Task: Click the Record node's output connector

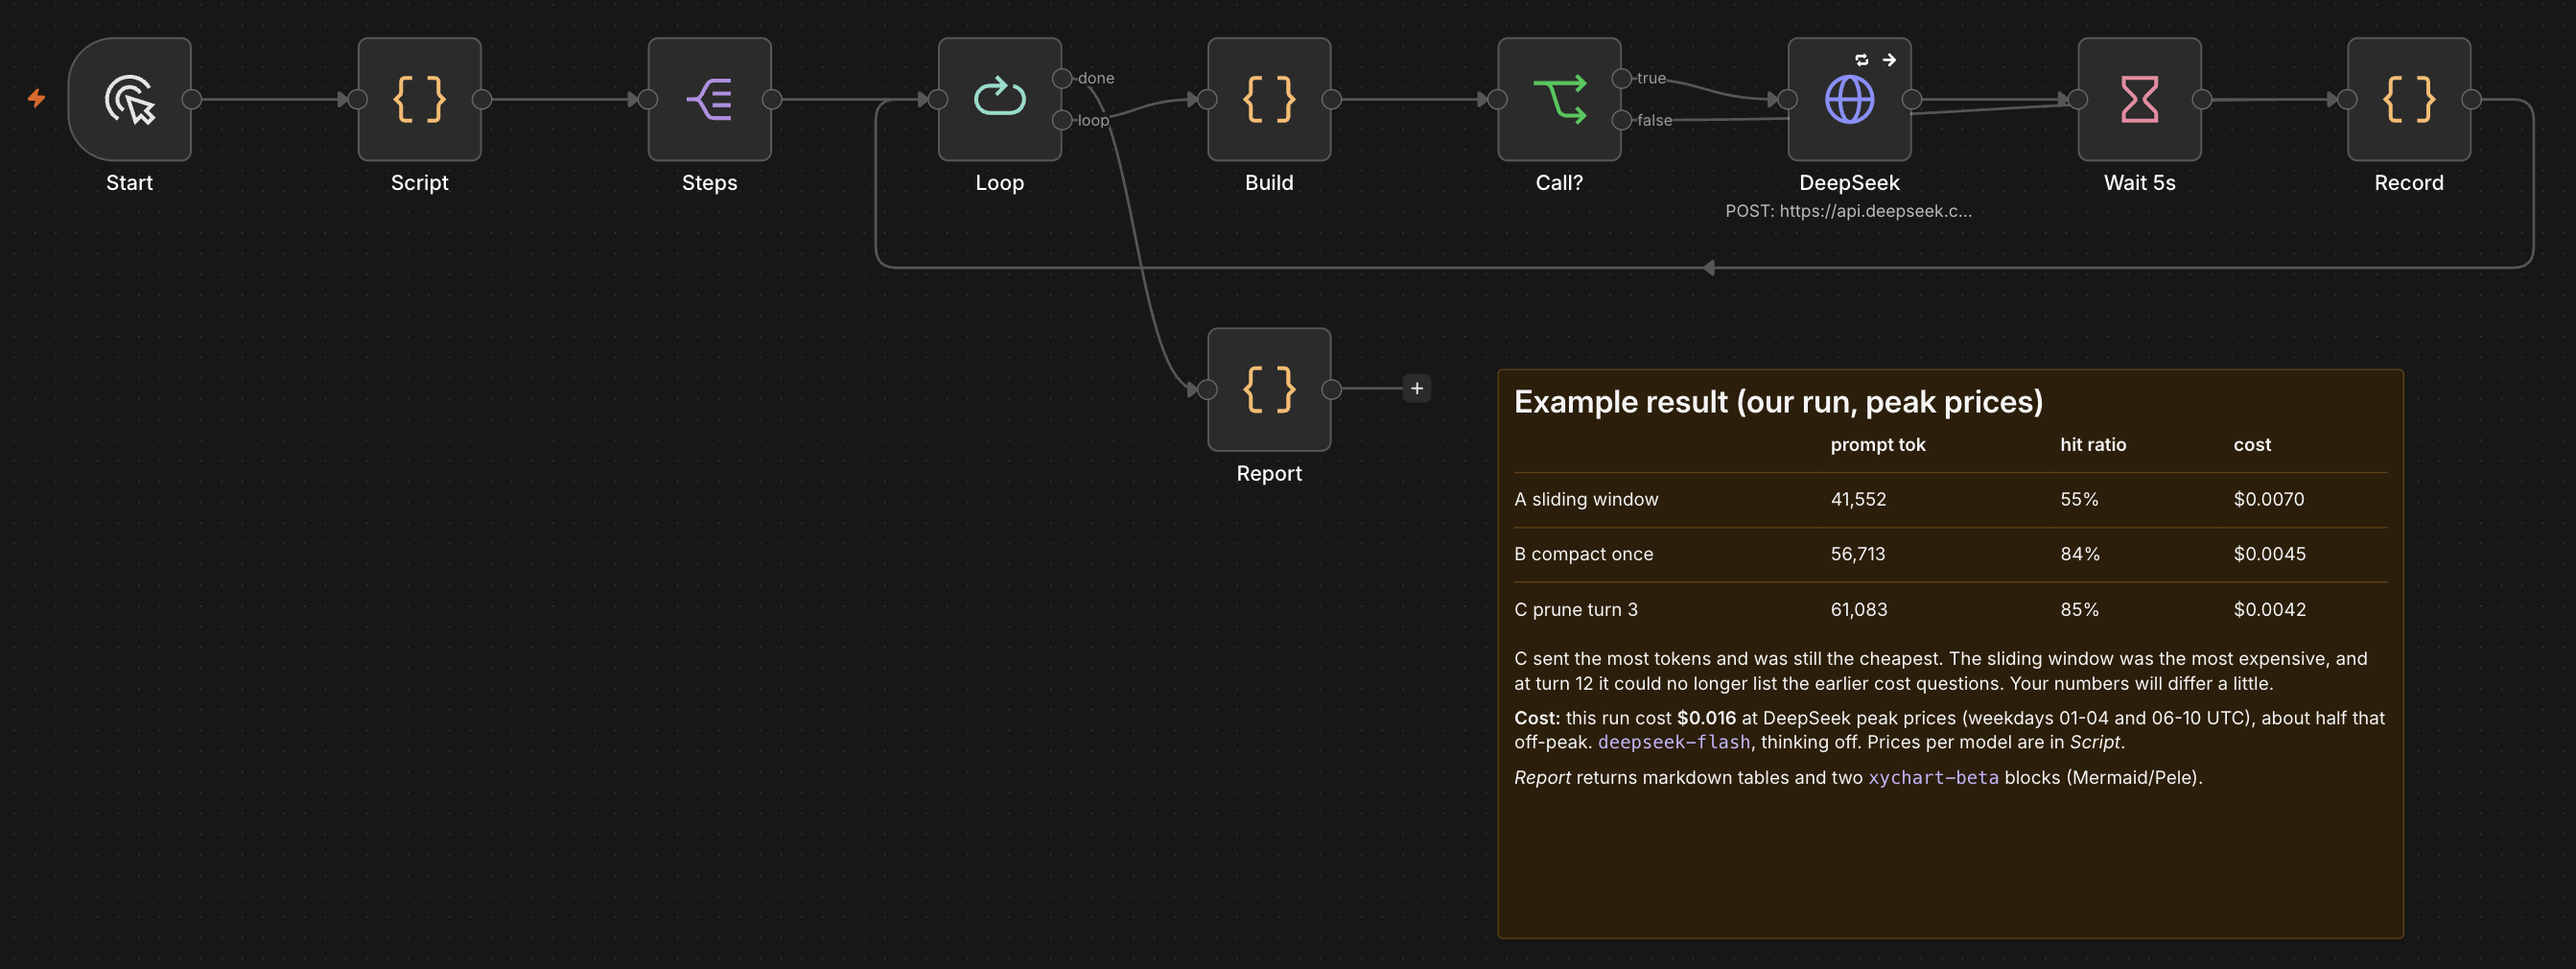Action: [2471, 99]
